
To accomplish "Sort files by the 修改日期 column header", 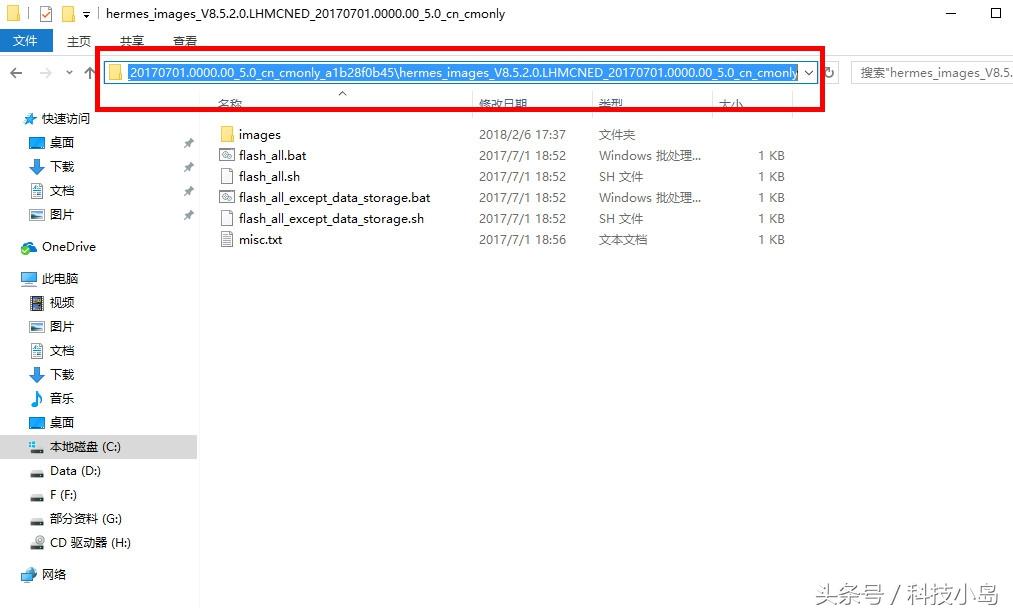I will tap(503, 103).
